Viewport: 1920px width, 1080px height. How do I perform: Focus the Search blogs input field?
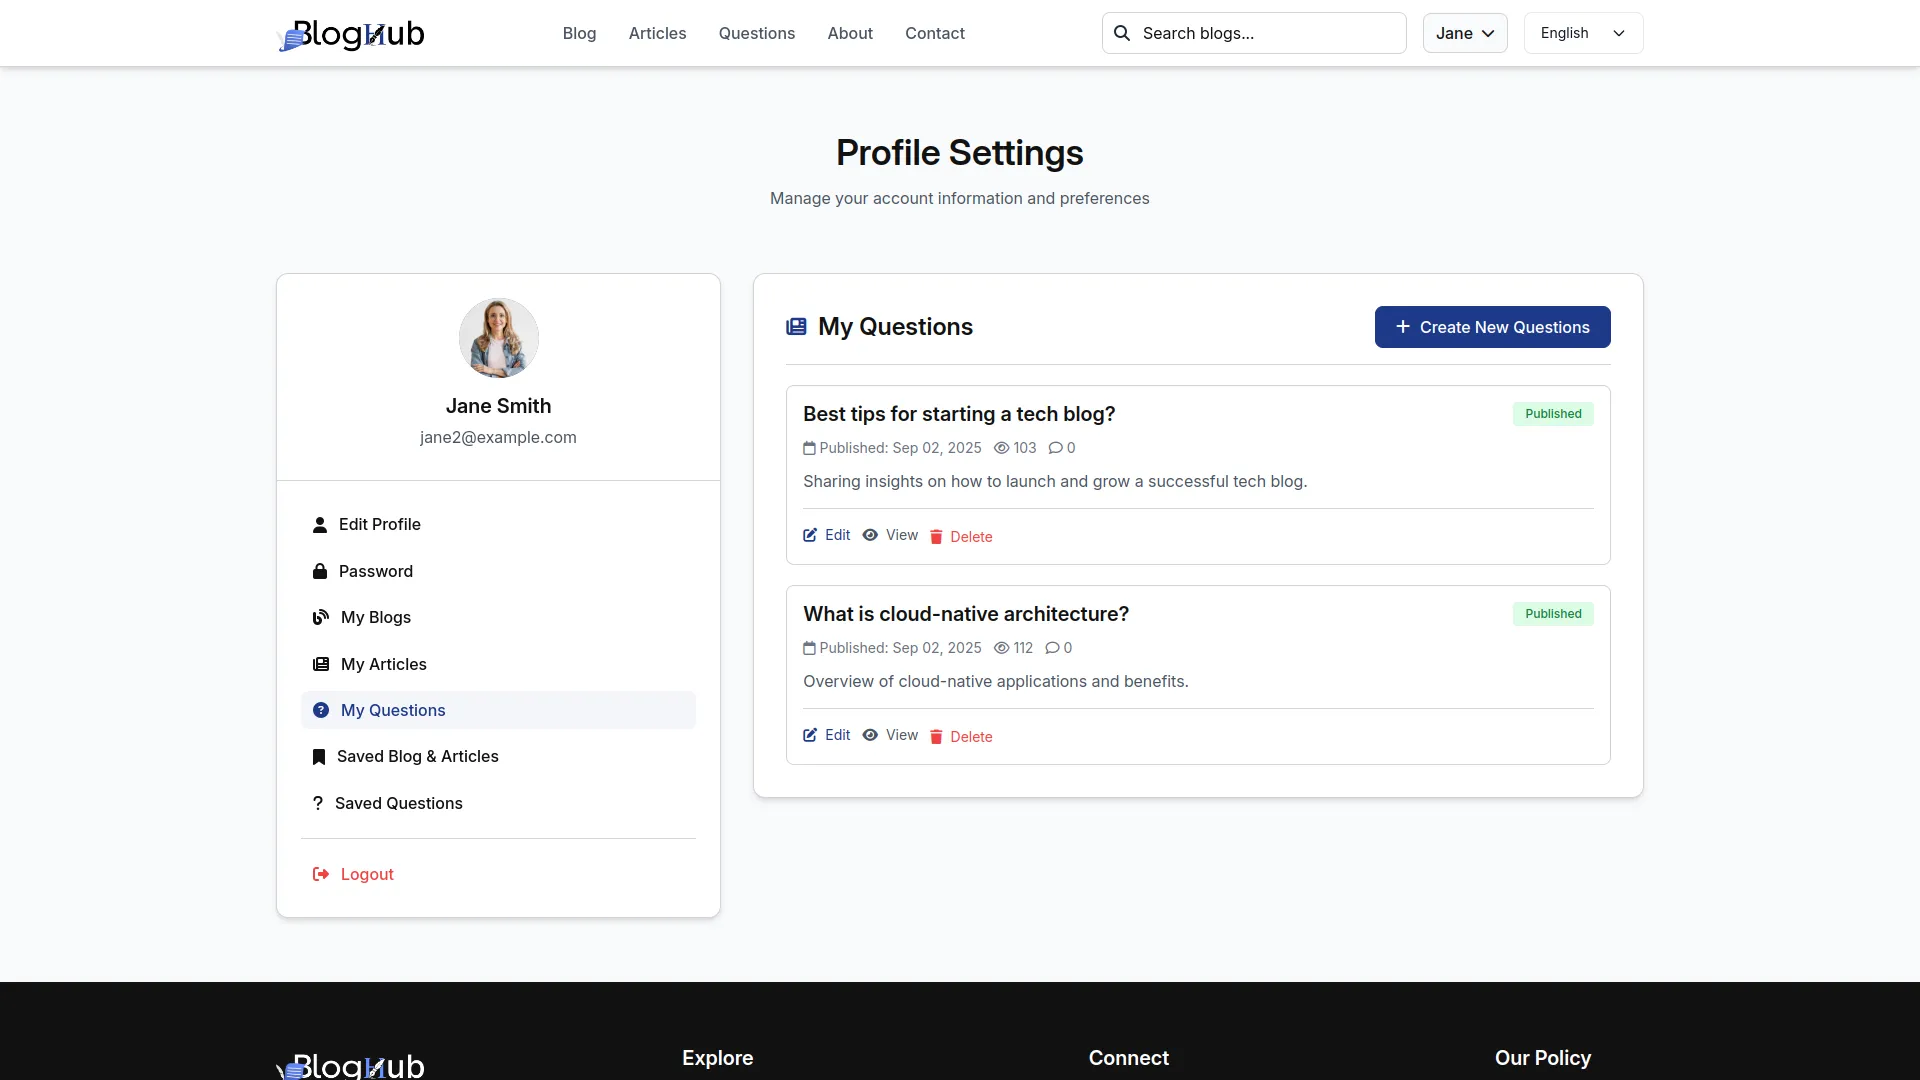click(x=1266, y=33)
